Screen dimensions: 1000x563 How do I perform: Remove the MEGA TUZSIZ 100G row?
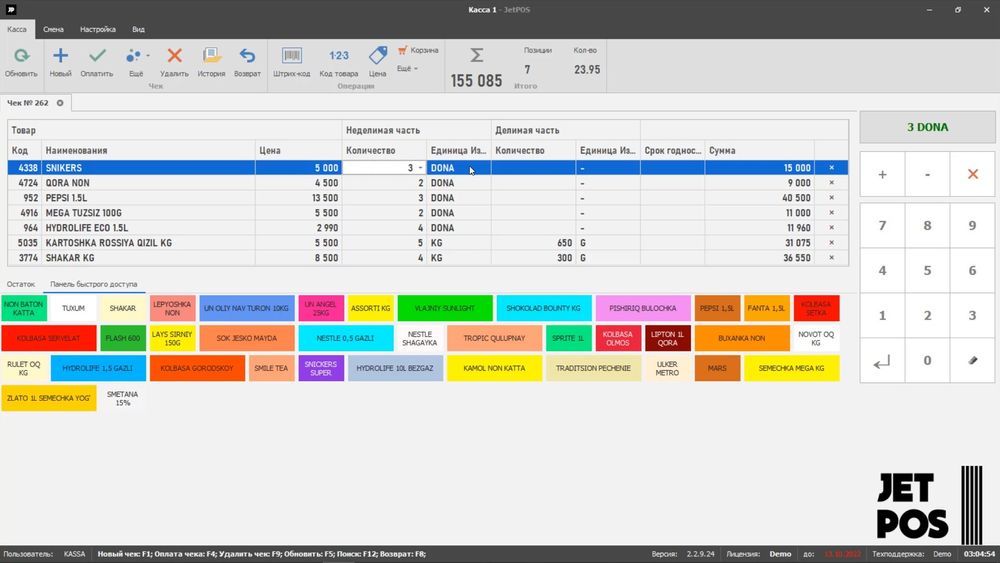tap(831, 213)
